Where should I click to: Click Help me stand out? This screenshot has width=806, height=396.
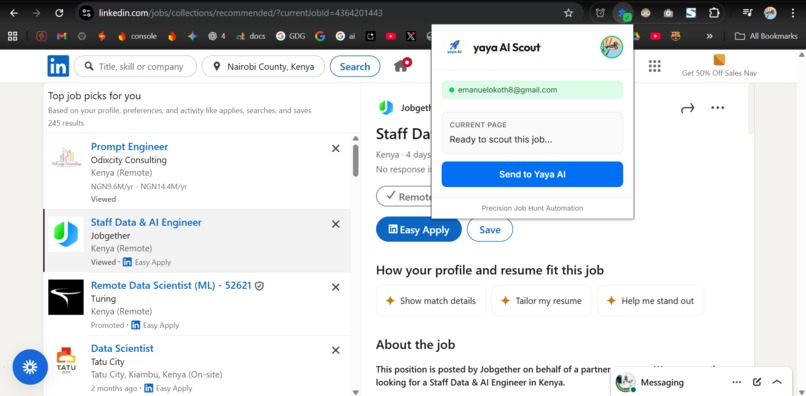650,301
